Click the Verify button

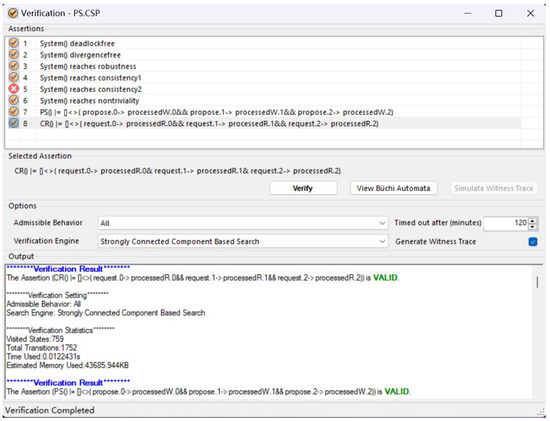[303, 188]
